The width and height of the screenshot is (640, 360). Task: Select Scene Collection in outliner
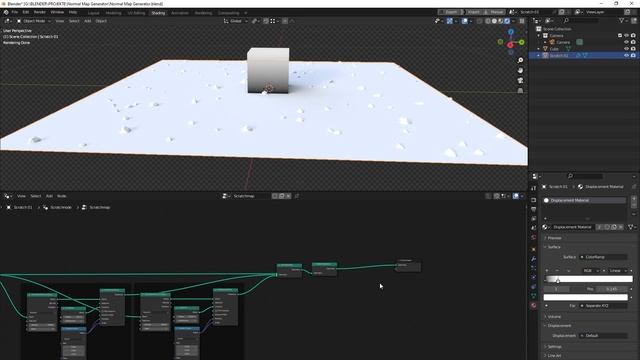coord(557,29)
